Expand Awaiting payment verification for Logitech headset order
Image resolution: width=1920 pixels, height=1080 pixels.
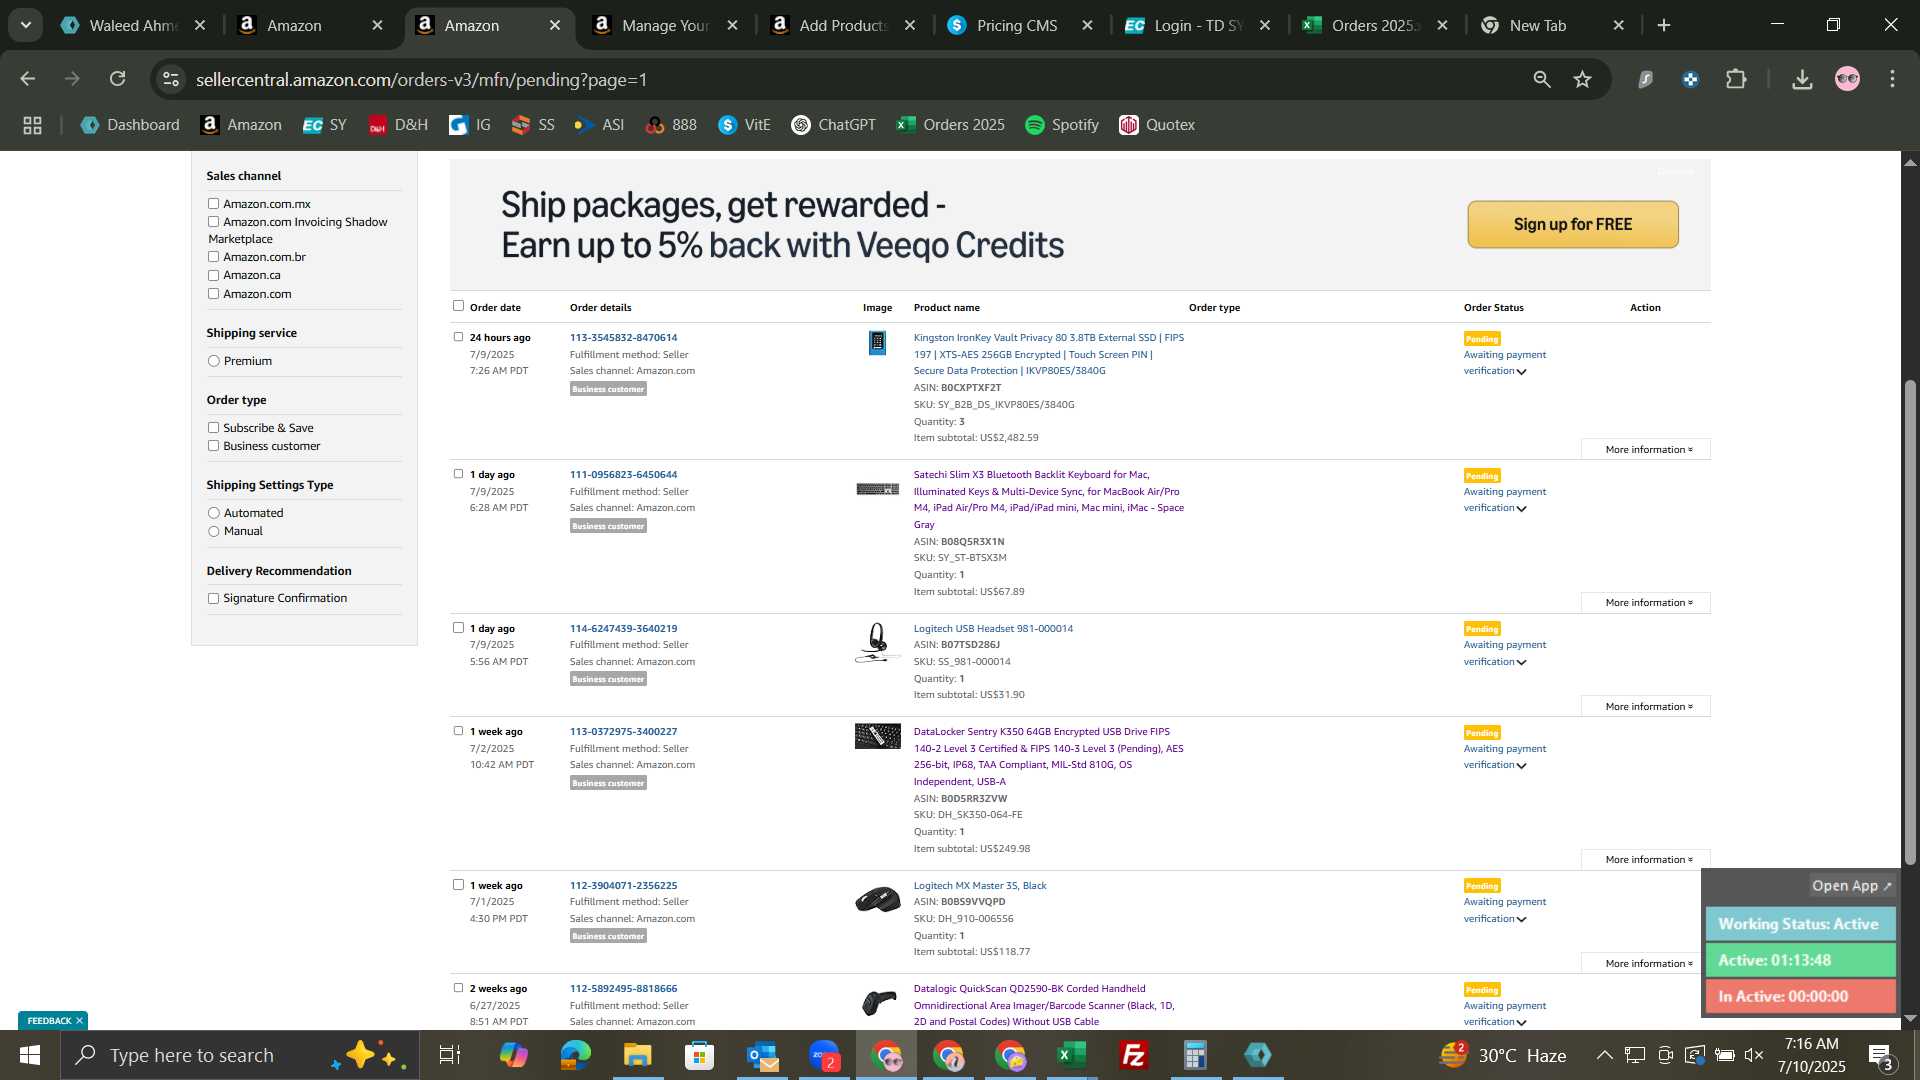[x=1521, y=662]
